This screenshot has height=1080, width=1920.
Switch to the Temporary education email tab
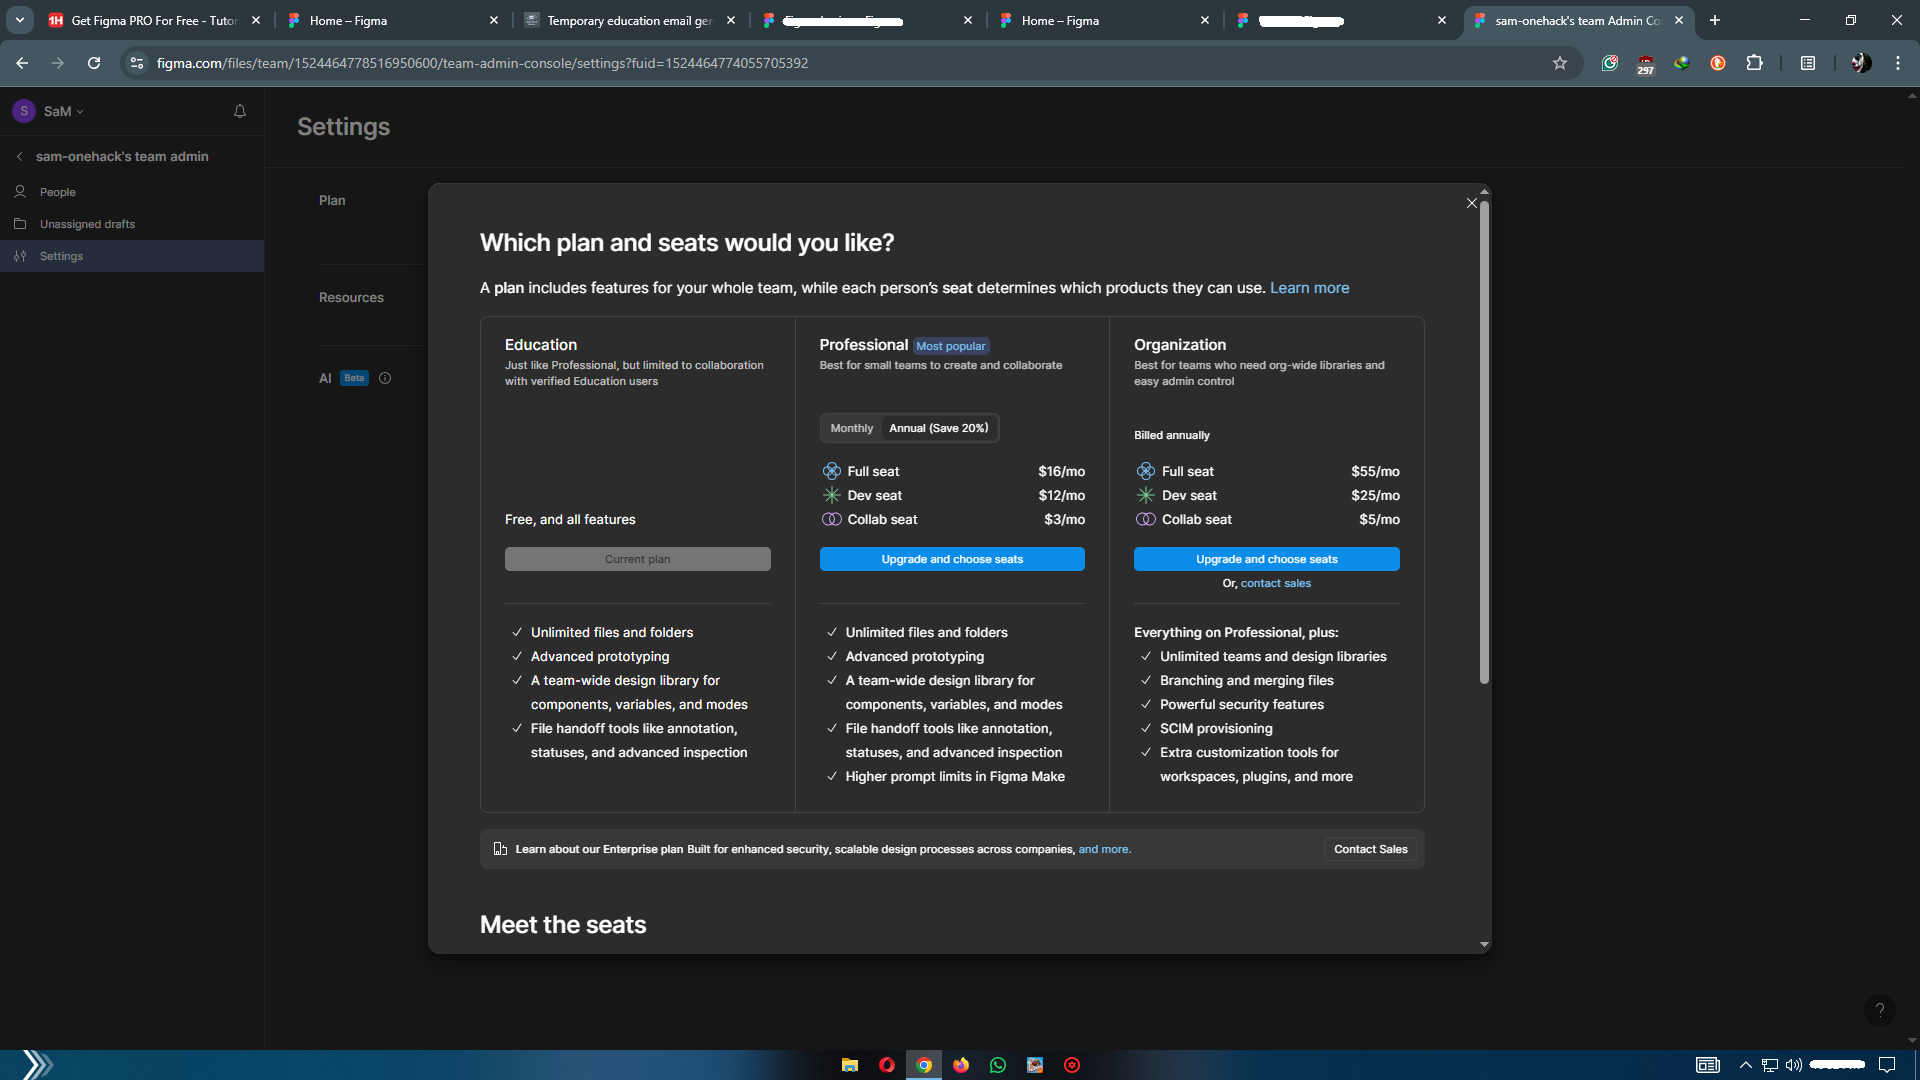point(630,20)
